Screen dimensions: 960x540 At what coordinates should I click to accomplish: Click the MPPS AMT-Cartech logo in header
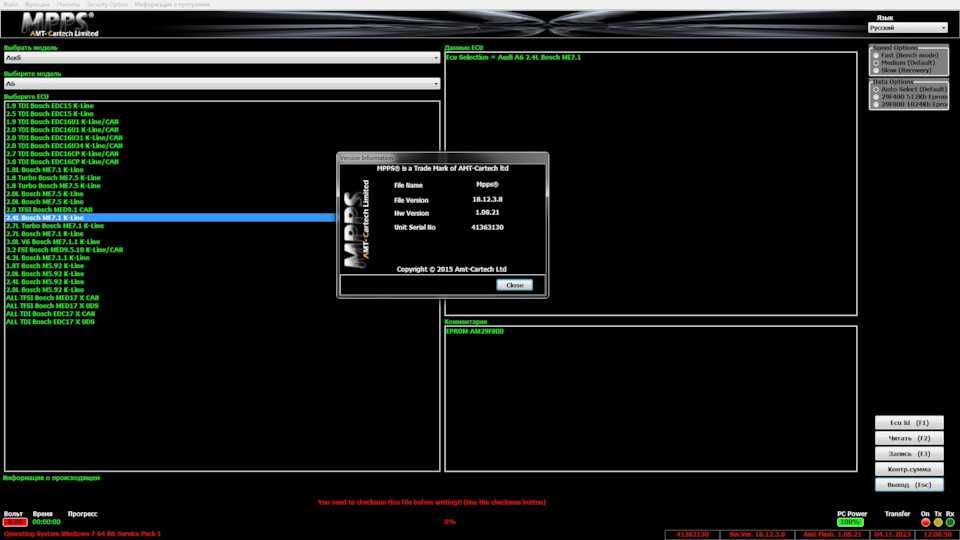point(59,24)
